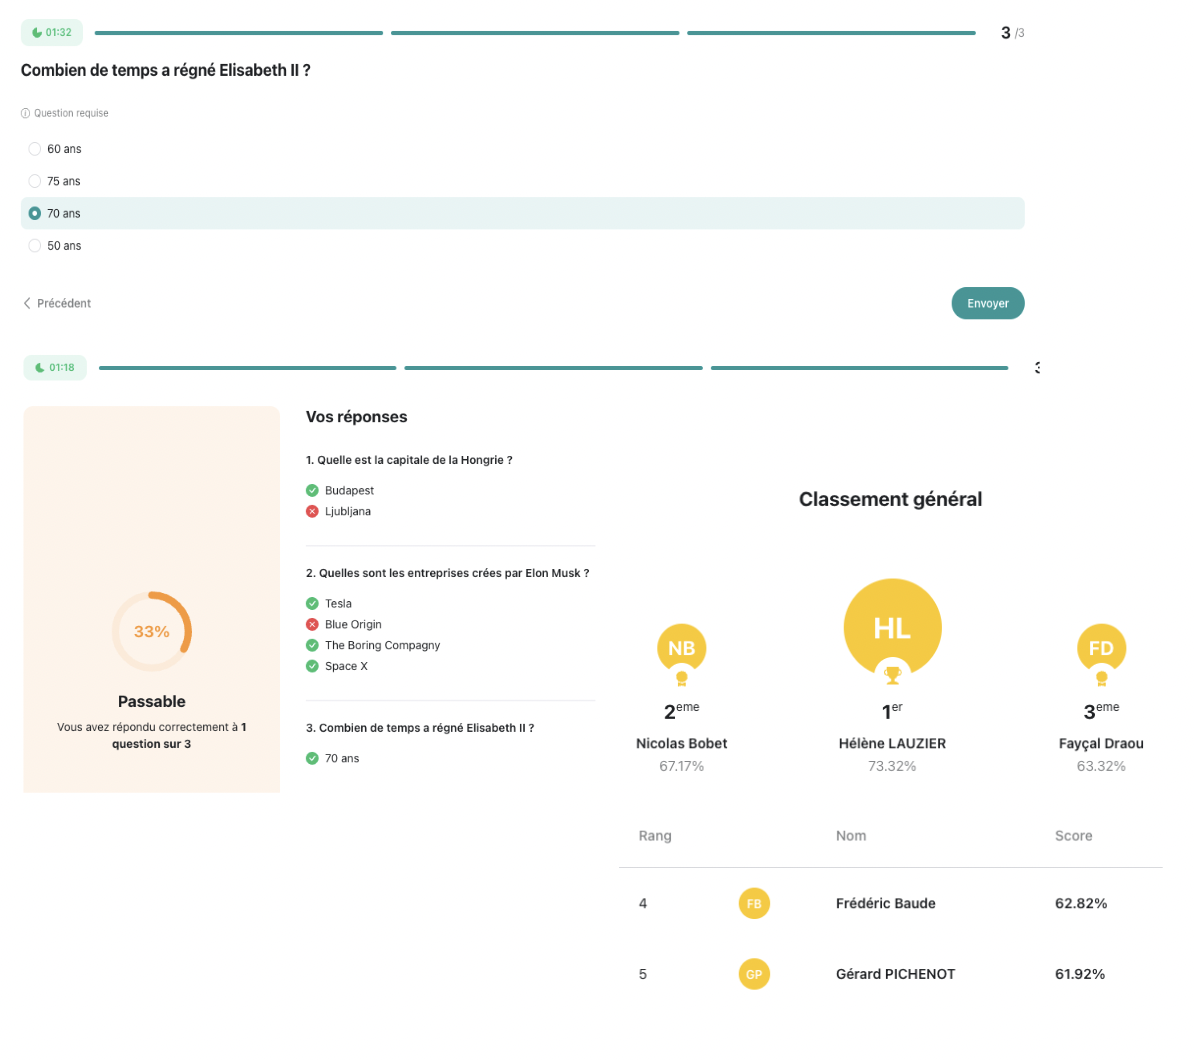
Task: Click the chevron on the Précédent control
Action: click(27, 302)
